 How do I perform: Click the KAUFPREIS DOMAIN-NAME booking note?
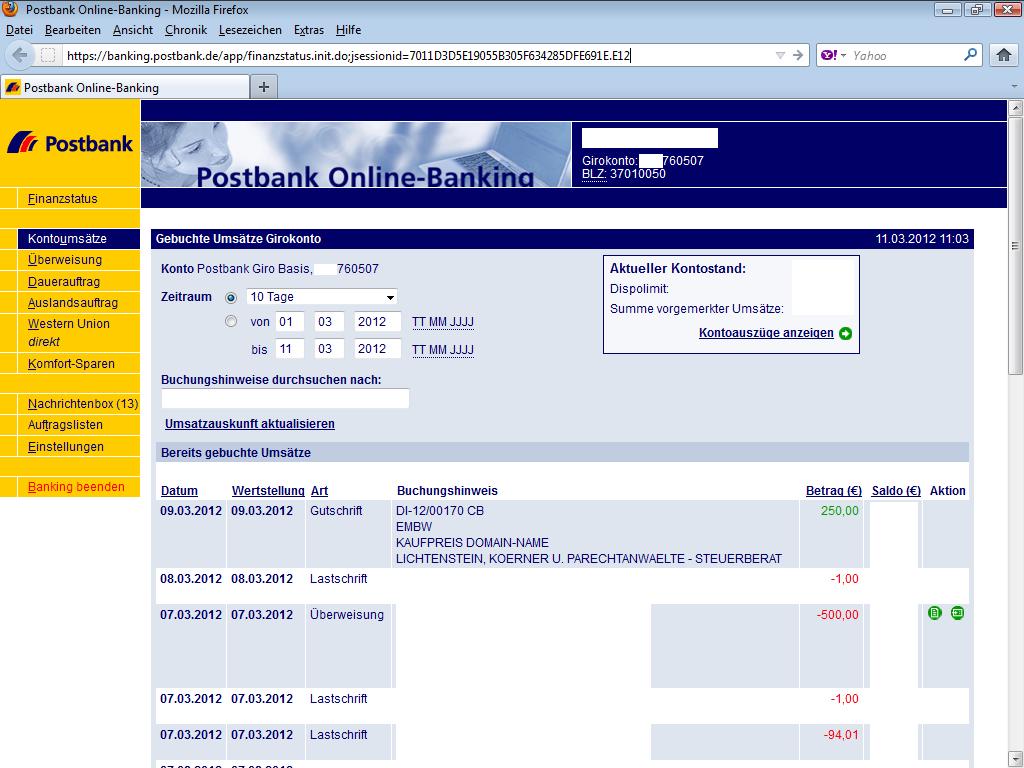[x=472, y=543]
